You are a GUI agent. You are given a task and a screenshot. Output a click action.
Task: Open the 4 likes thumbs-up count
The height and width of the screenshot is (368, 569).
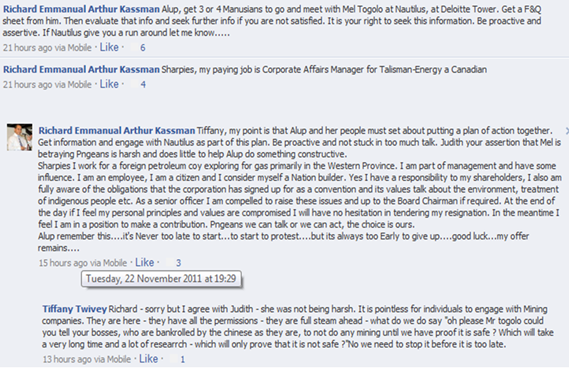click(139, 85)
